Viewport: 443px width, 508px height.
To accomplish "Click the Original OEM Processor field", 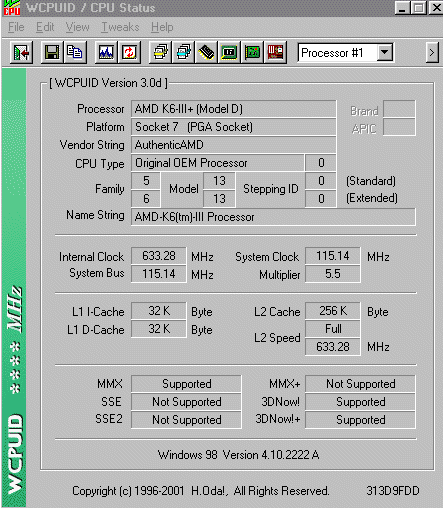I will click(217, 163).
